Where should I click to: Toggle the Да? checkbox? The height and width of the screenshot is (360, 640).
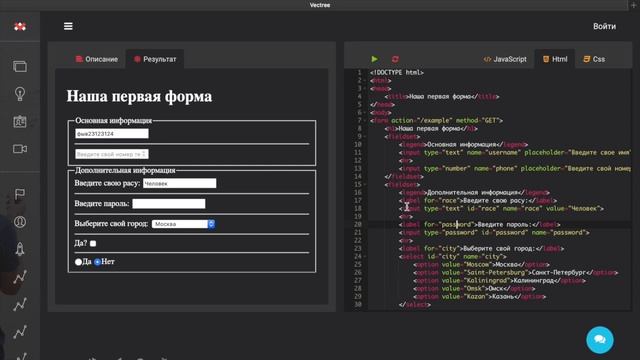pyautogui.click(x=93, y=243)
